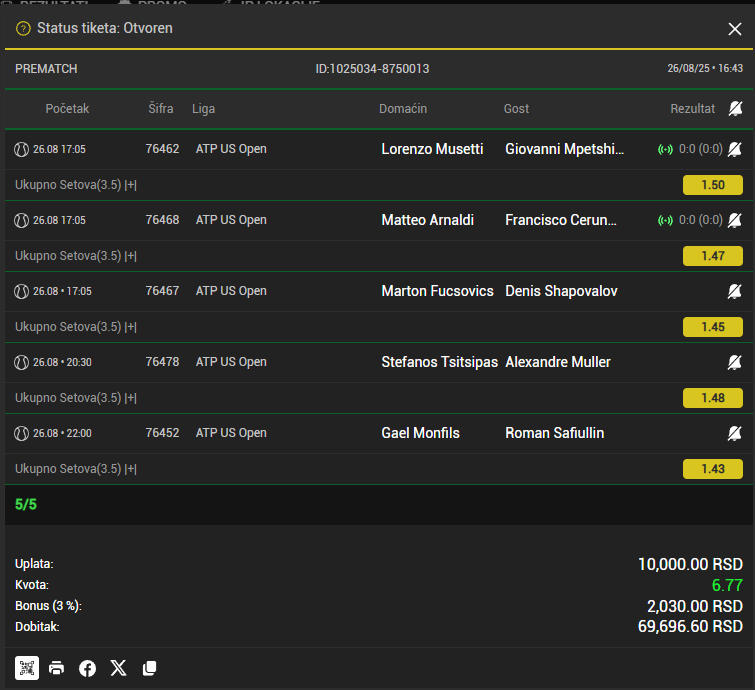Click the 1.50 odds button
This screenshot has width=755, height=690.
(x=713, y=185)
